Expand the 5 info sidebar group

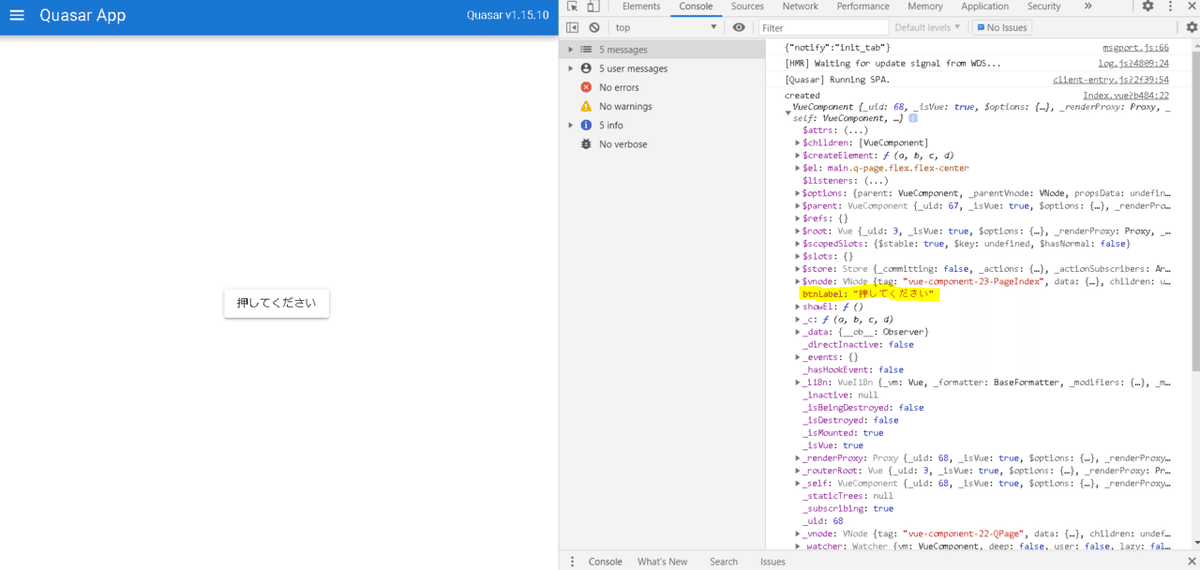pos(571,125)
